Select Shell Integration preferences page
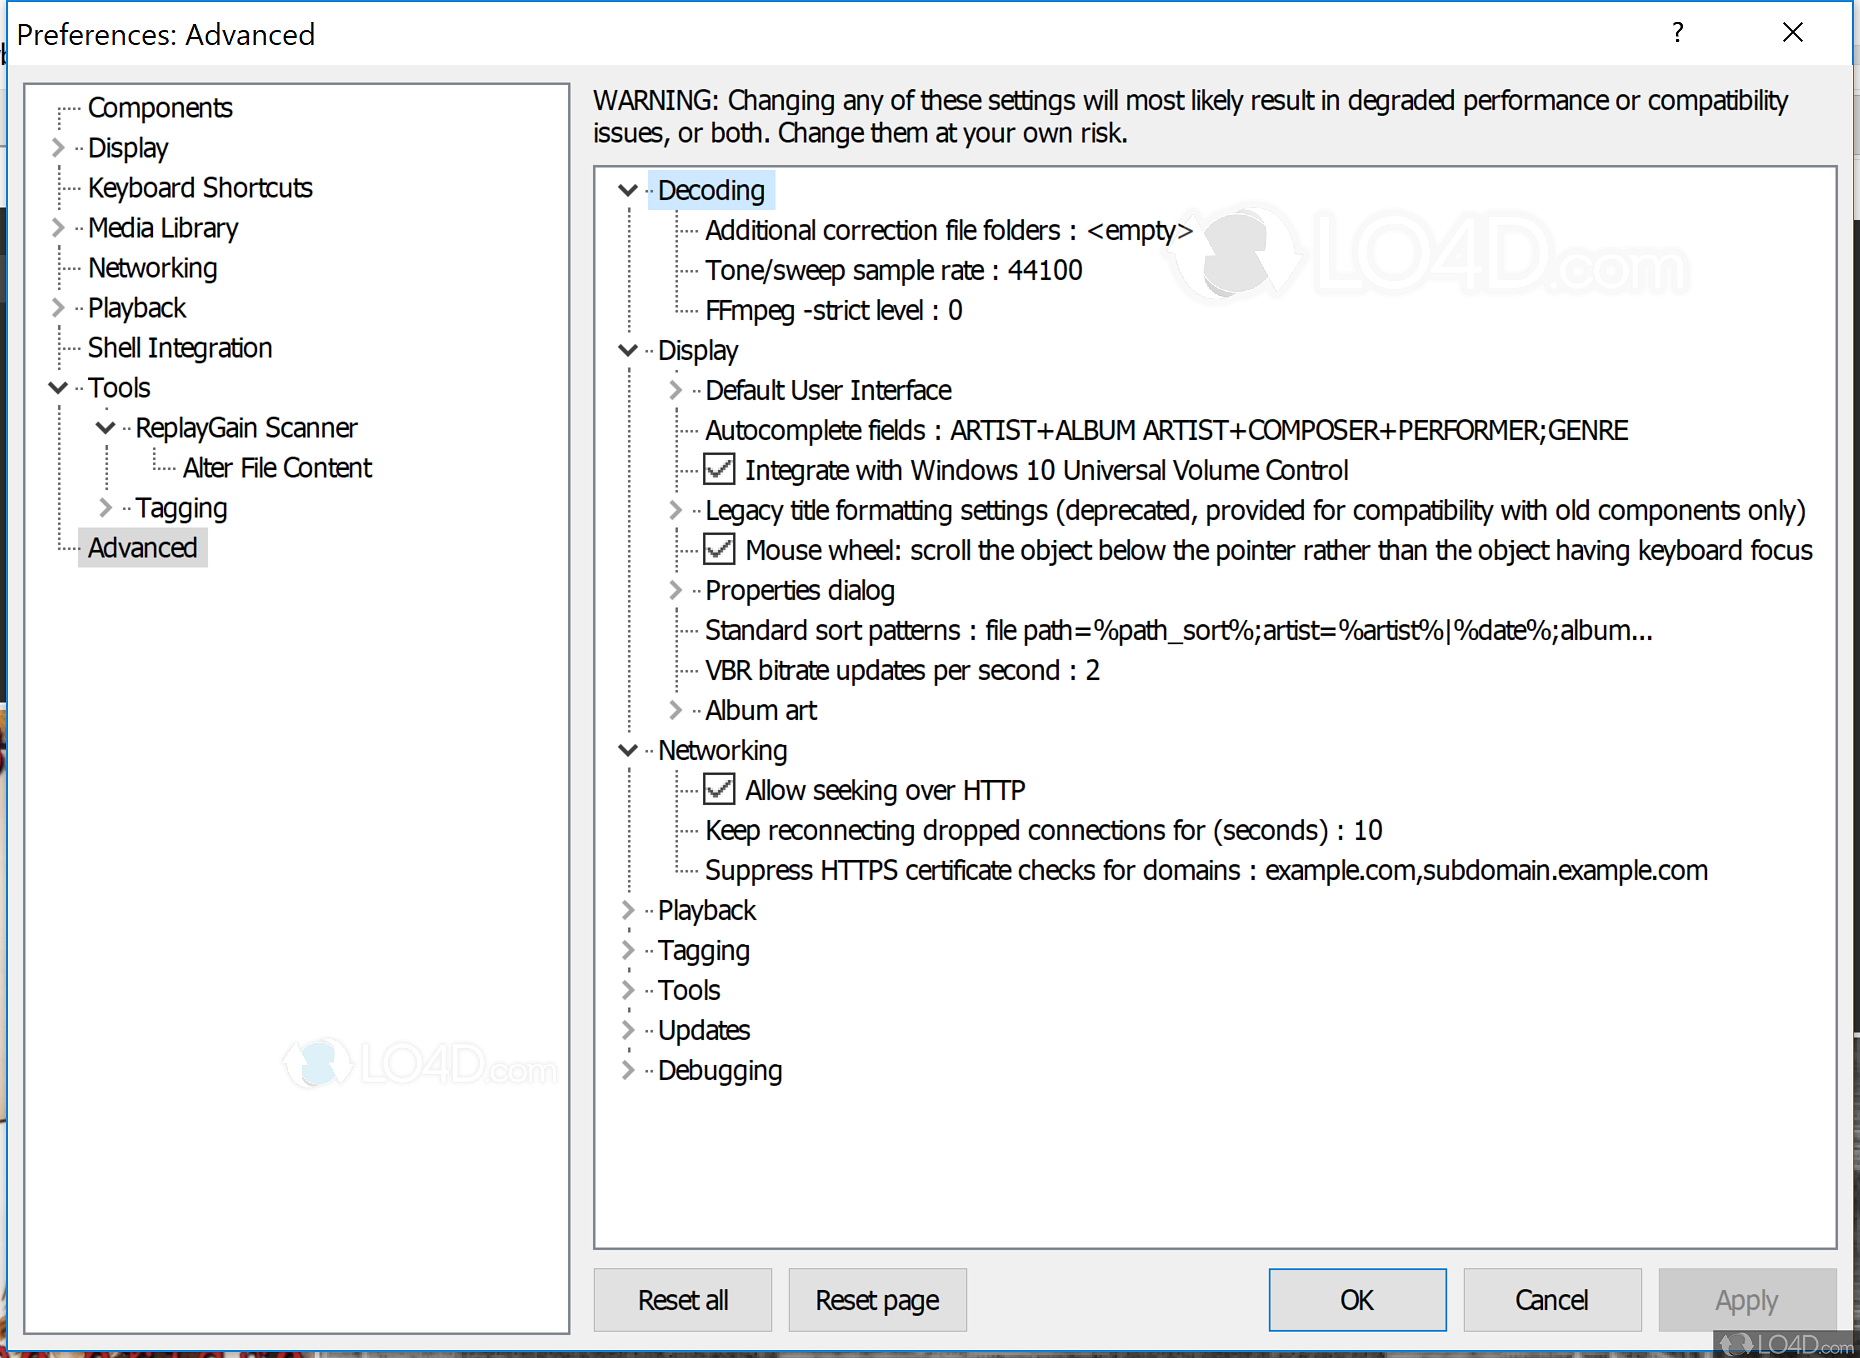The image size is (1860, 1358). tap(180, 347)
